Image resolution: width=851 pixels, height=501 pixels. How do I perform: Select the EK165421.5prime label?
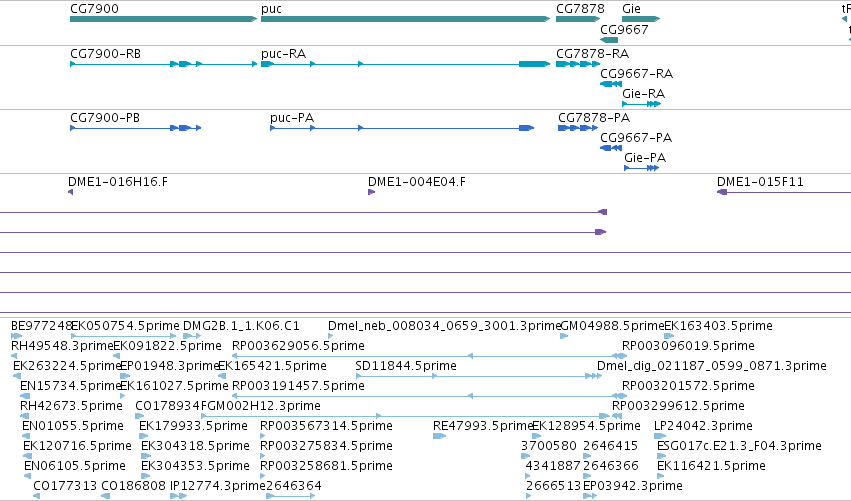[x=272, y=366]
